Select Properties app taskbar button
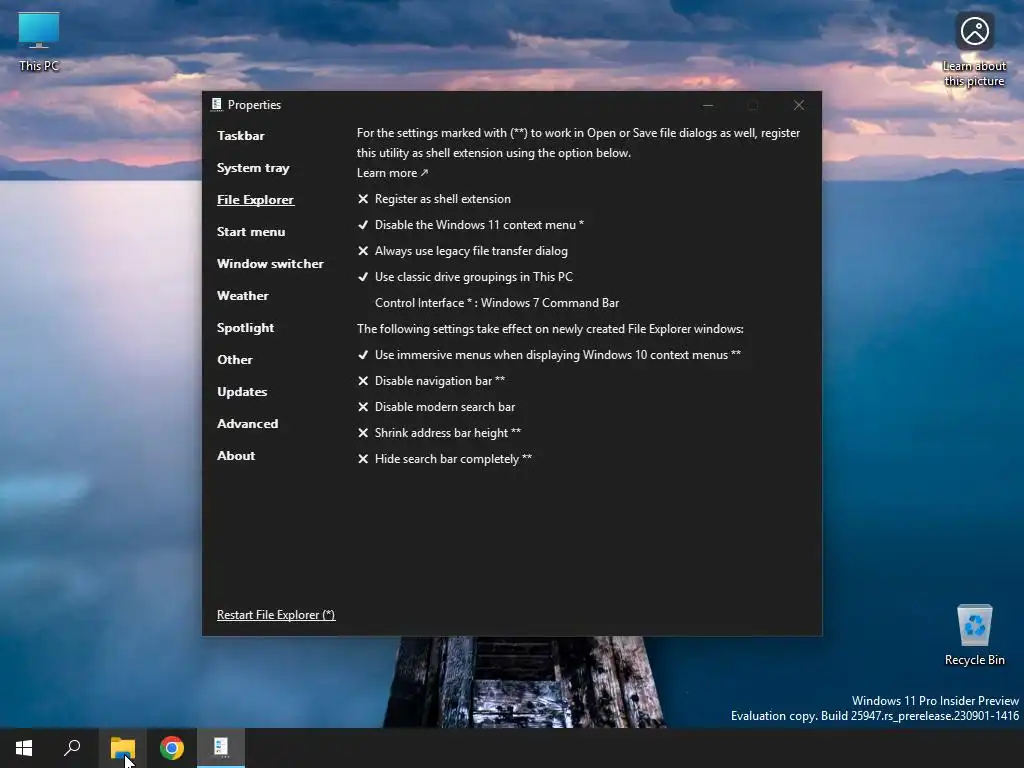Viewport: 1024px width, 768px height. (221, 748)
